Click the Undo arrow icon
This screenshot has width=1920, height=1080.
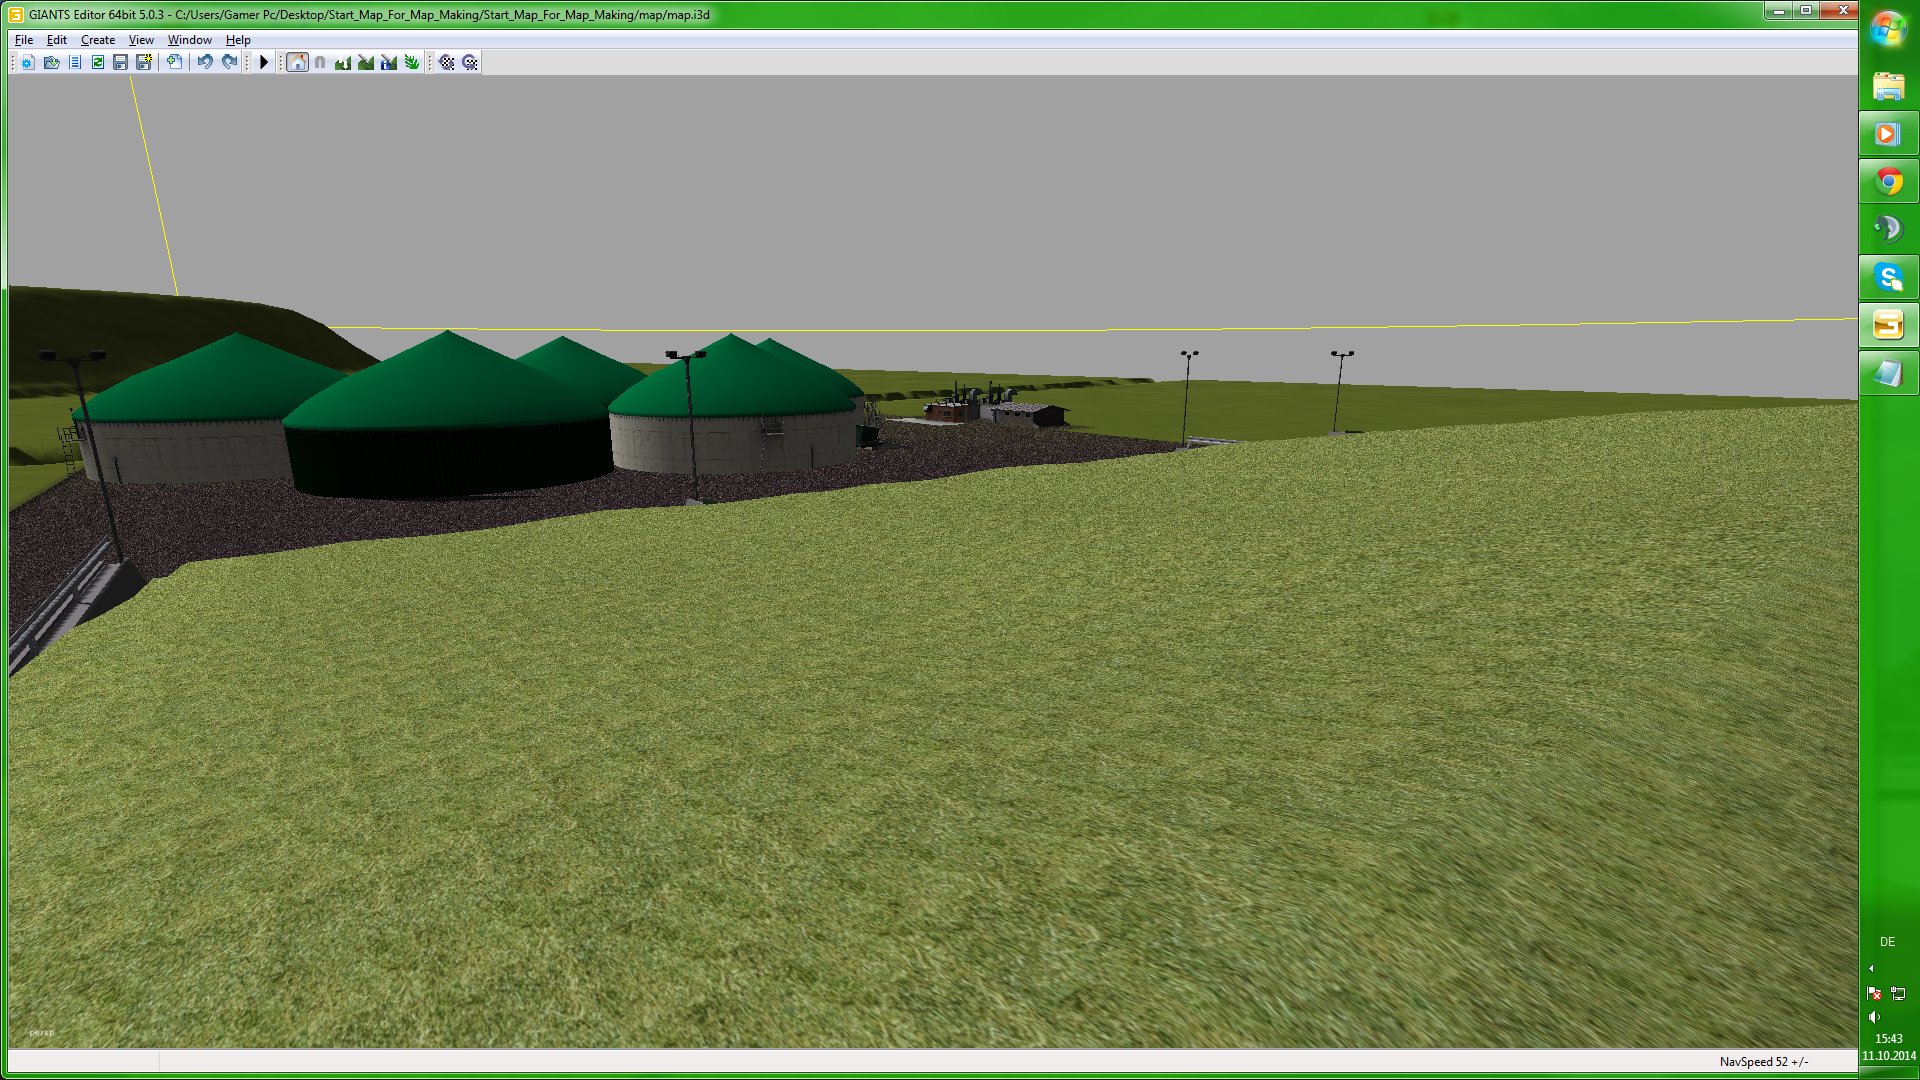(205, 62)
